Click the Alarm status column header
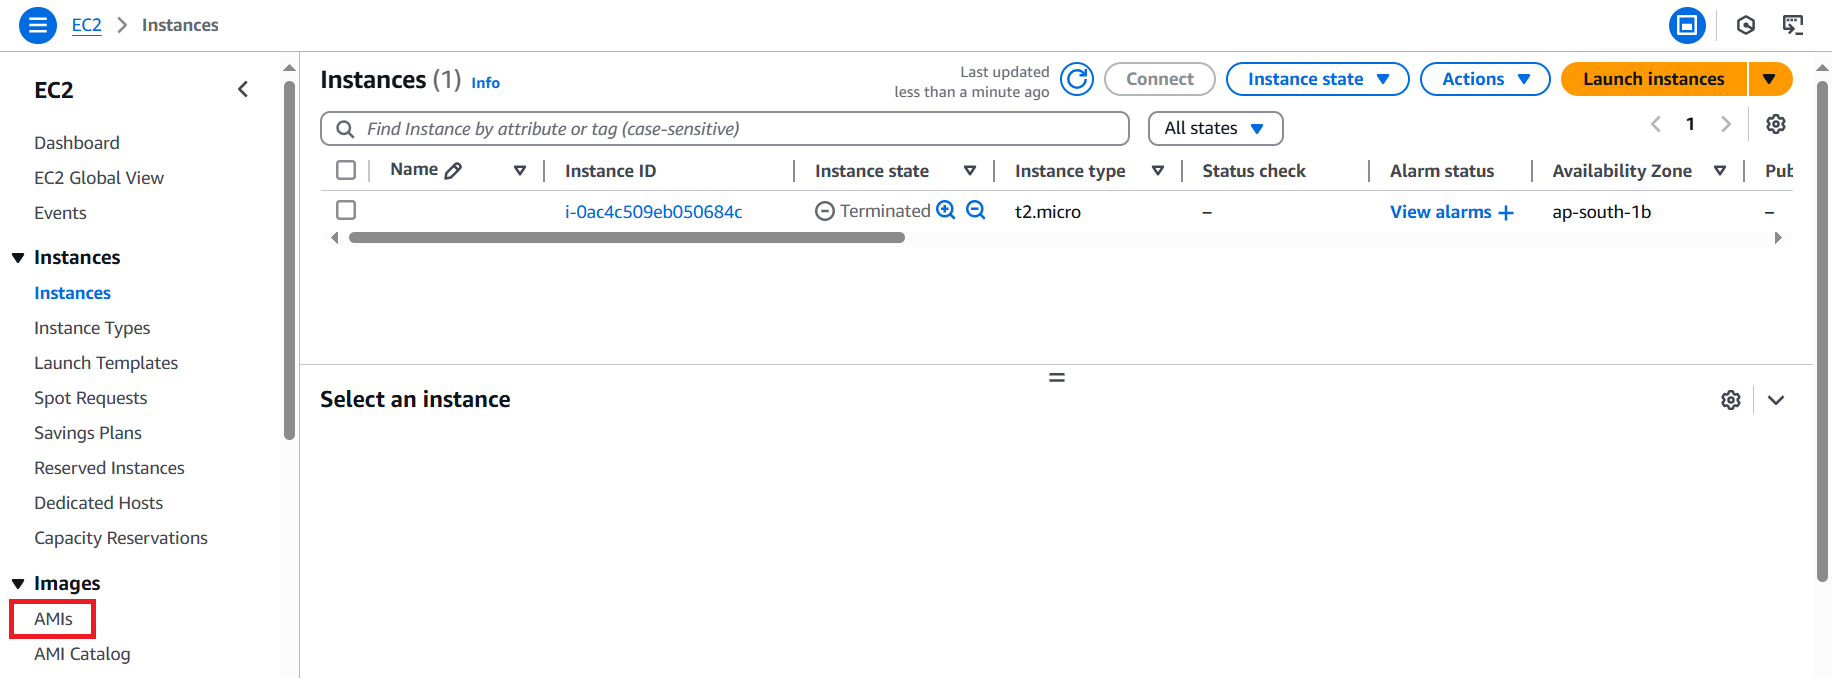The height and width of the screenshot is (678, 1832). coord(1442,171)
